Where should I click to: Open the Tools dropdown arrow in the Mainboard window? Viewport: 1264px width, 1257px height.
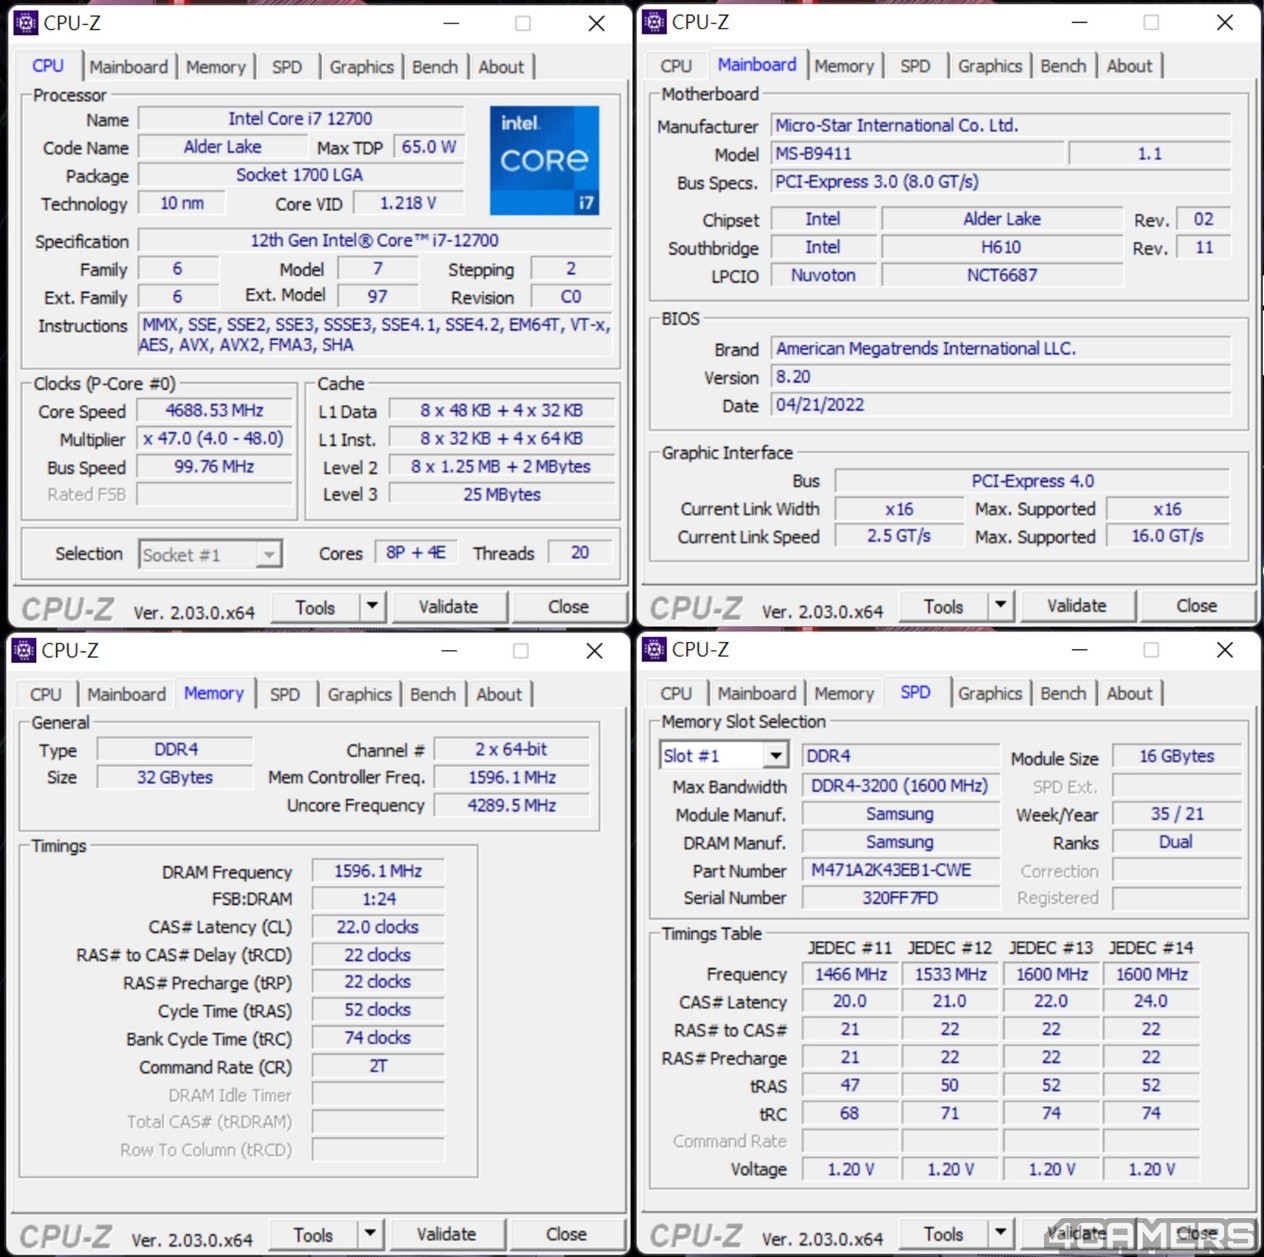click(1000, 605)
